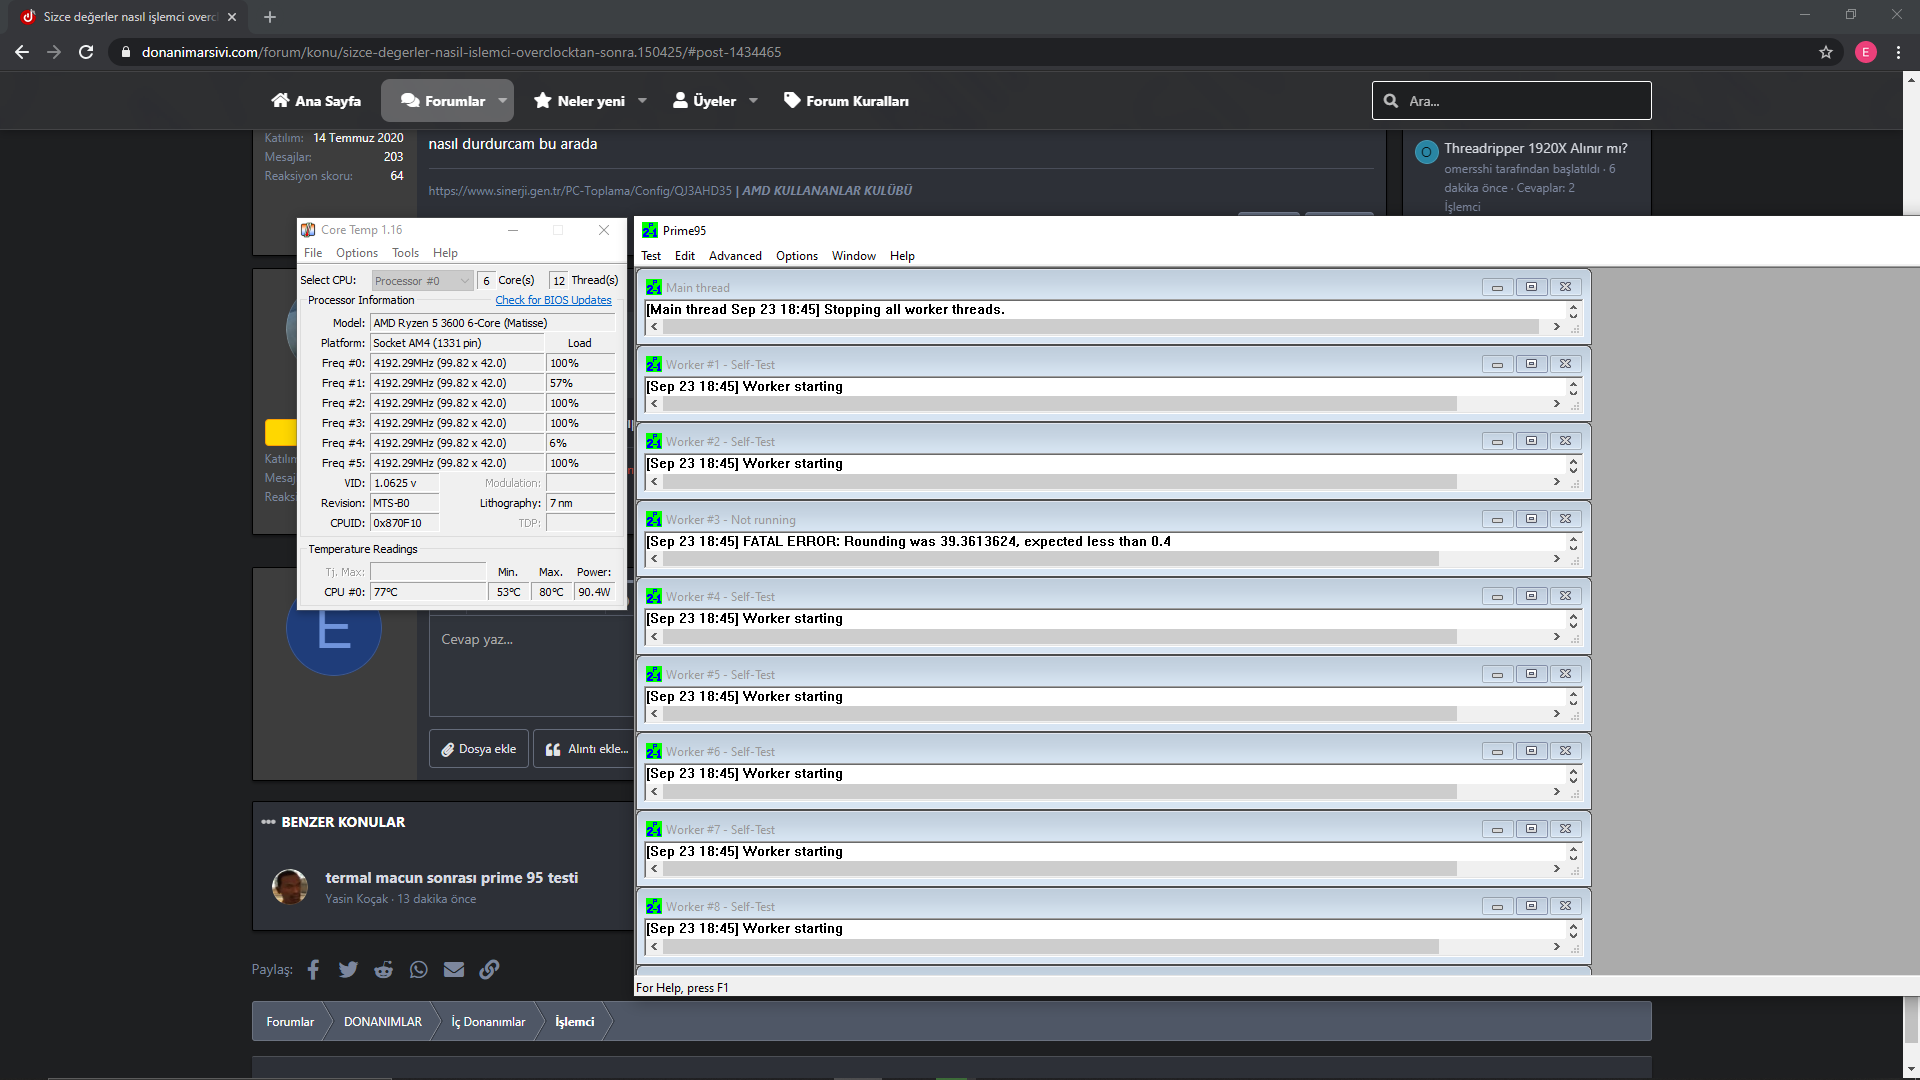Share the thread via Facebook icon
This screenshot has height=1080, width=1920.
tap(313, 969)
